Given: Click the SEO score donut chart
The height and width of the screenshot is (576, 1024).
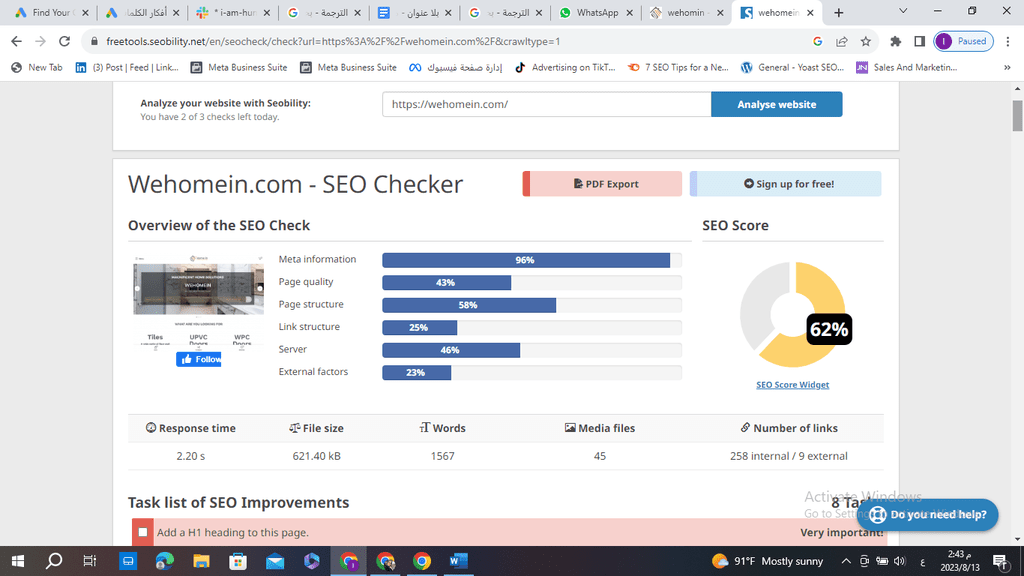Looking at the screenshot, I should [792, 315].
